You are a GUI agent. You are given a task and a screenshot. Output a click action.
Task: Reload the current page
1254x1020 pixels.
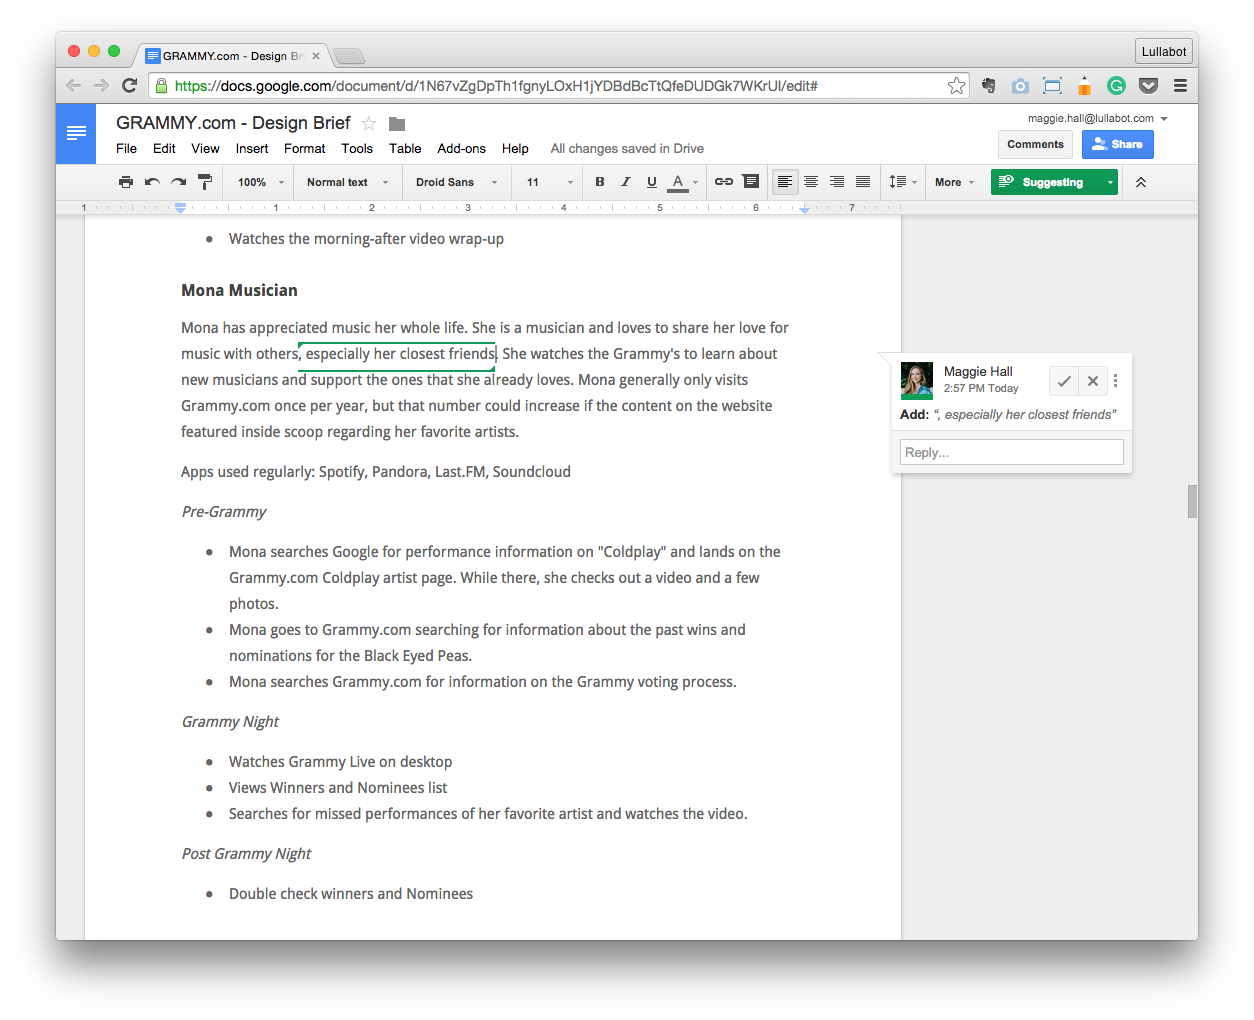tap(129, 86)
